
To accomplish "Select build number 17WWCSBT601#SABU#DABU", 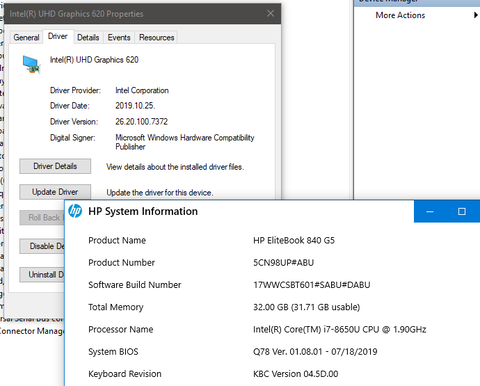I will point(312,285).
